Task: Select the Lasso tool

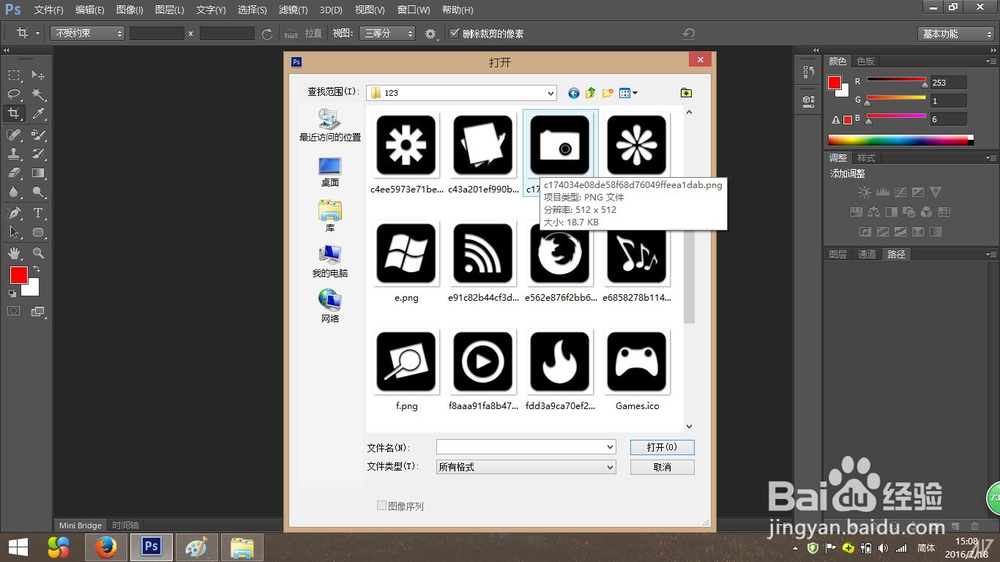Action: pos(13,94)
